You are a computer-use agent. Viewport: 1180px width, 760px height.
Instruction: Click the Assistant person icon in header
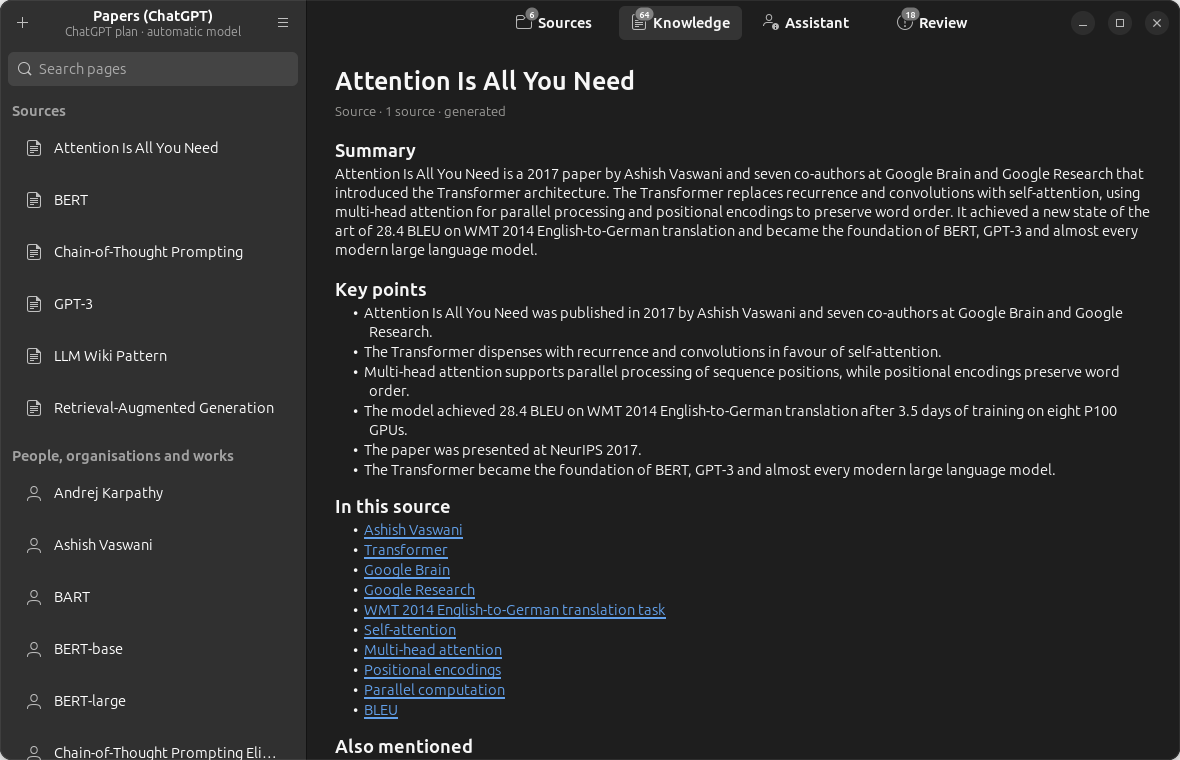click(x=771, y=23)
